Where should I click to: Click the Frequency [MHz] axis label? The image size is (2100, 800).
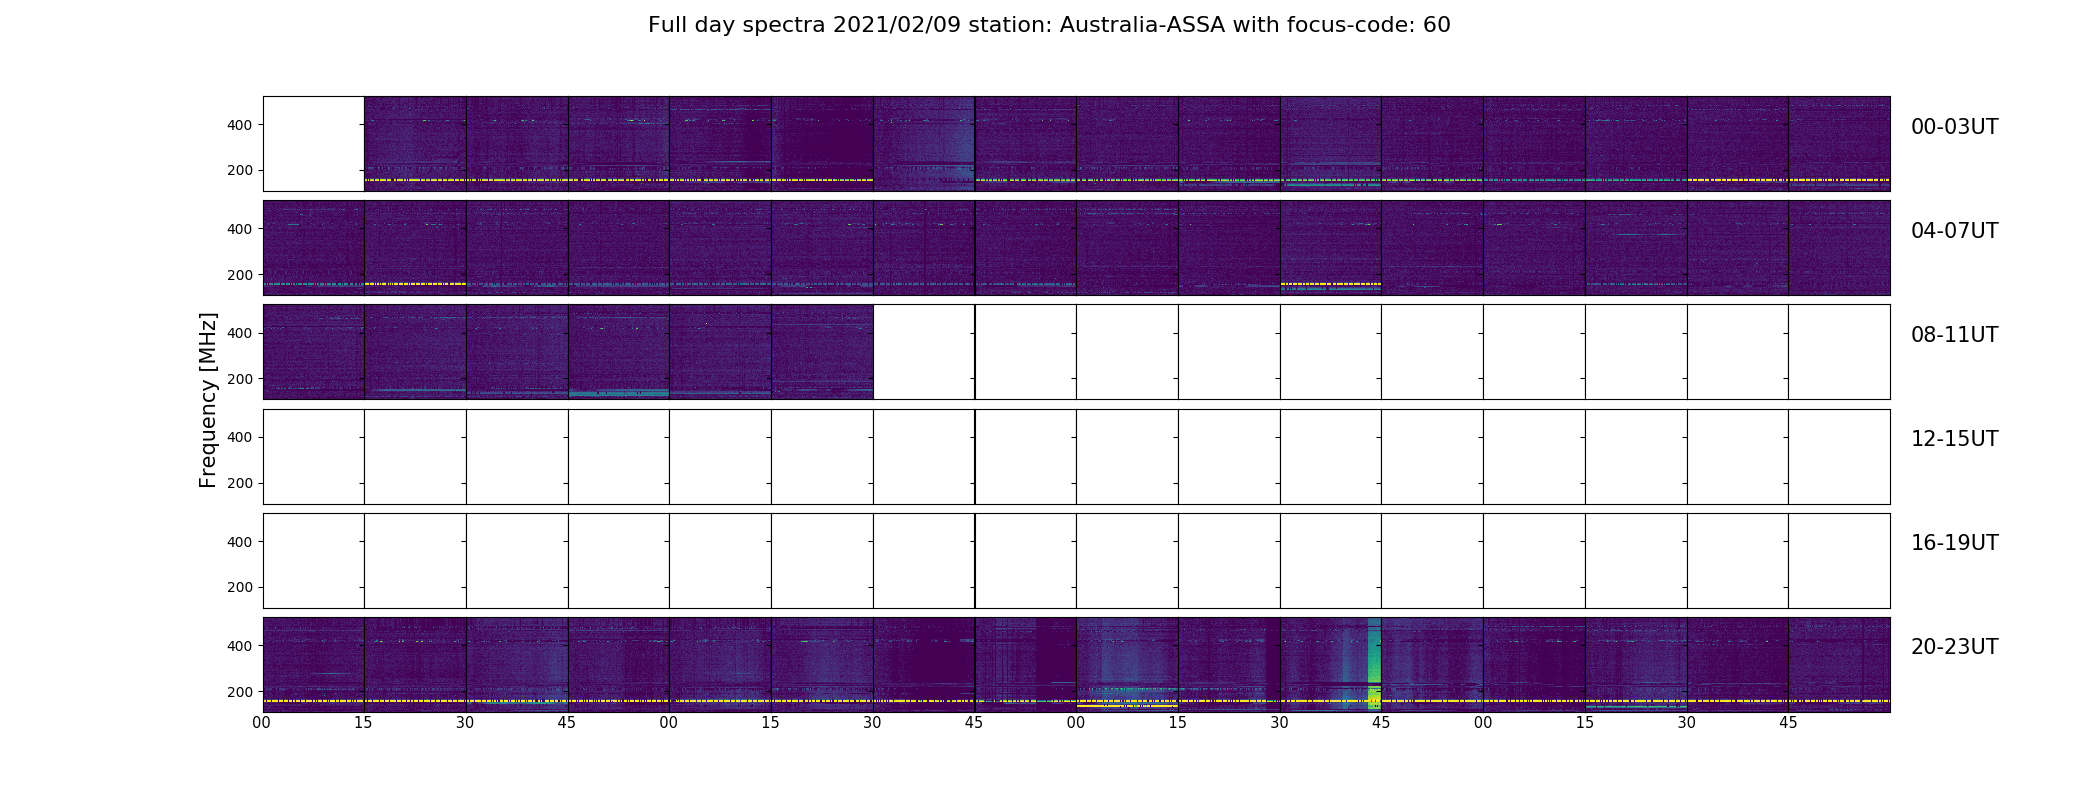pos(208,400)
